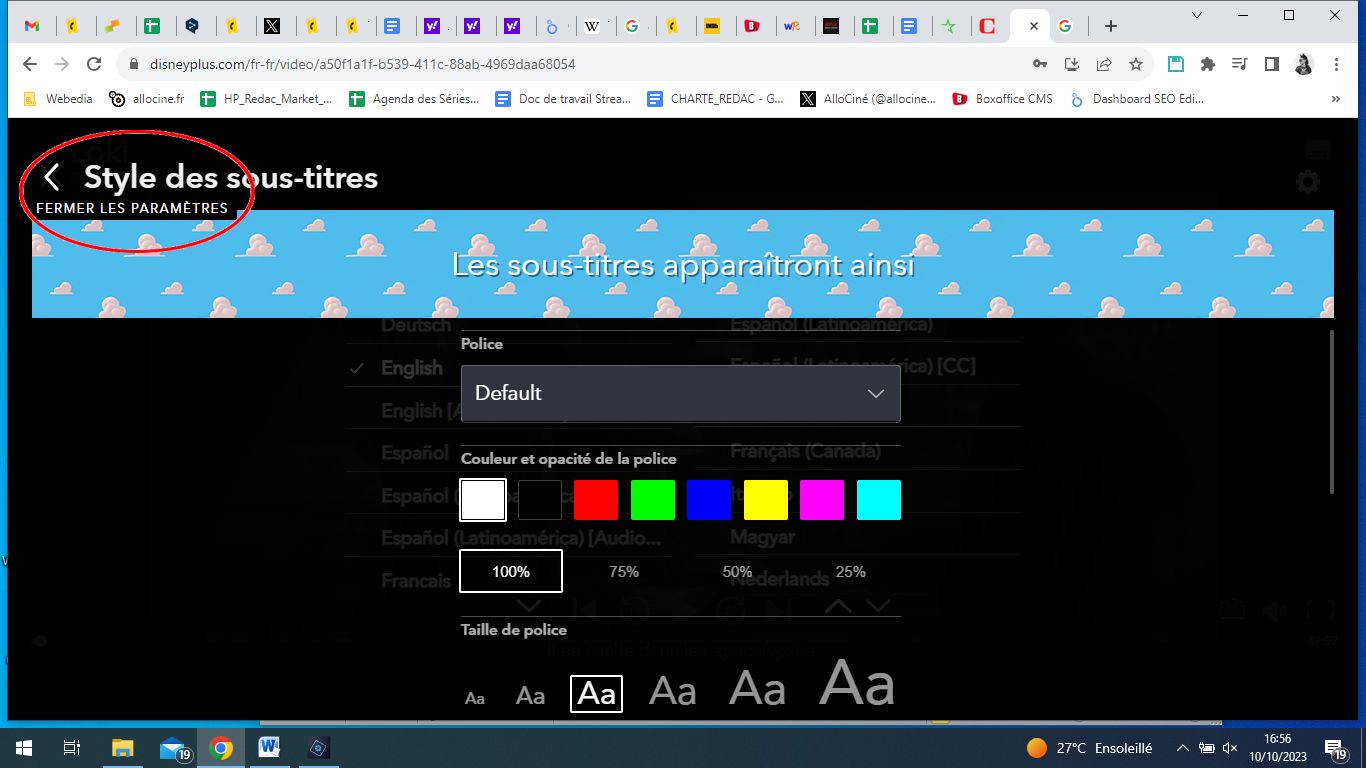Open the allocine.fr bookmark
Viewport: 1366px width, 768px height.
[147, 99]
